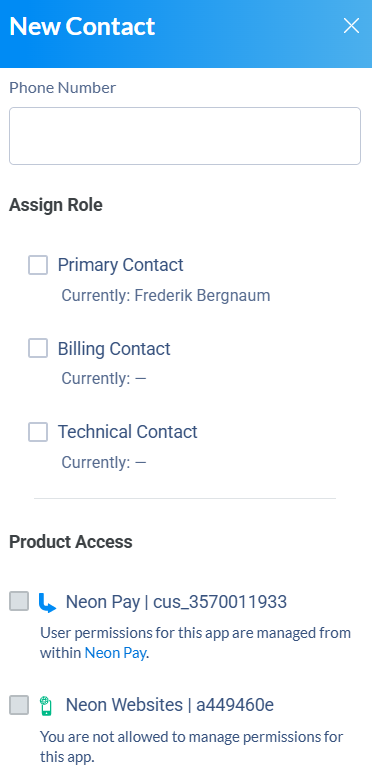
Task: Click 'Currently: Frederik Bergnaum' text
Action: tap(166, 295)
